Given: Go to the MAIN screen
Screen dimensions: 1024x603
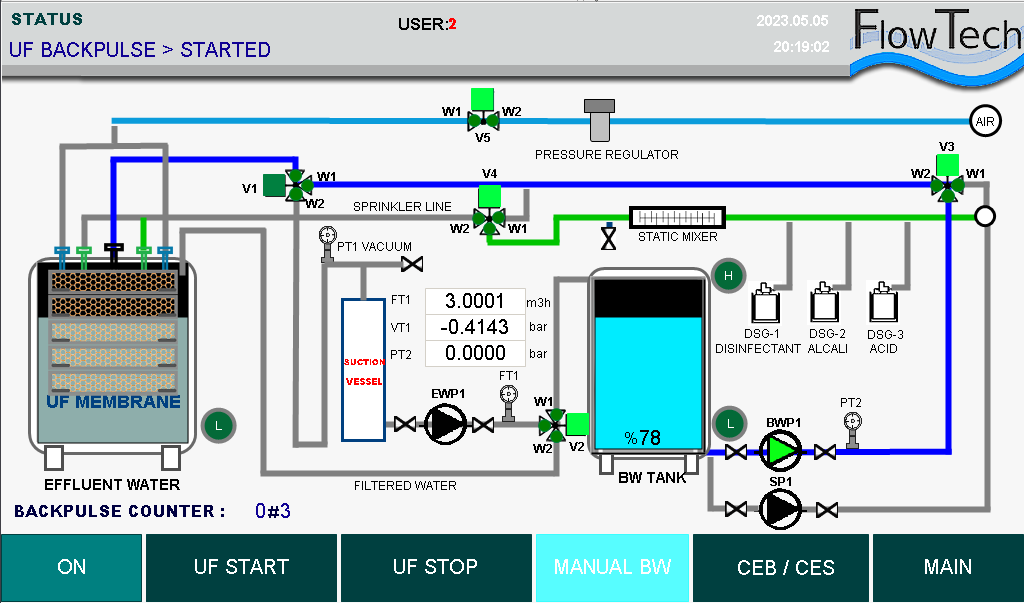Looking at the screenshot, I should click(x=947, y=567).
